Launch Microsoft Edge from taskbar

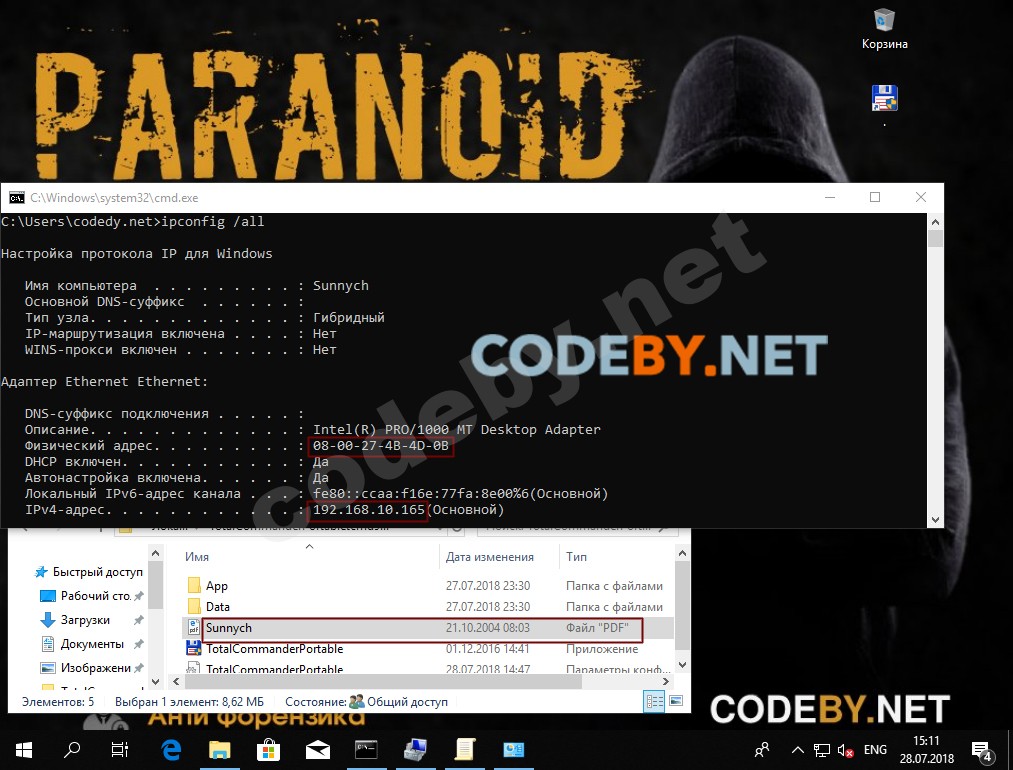[x=171, y=750]
